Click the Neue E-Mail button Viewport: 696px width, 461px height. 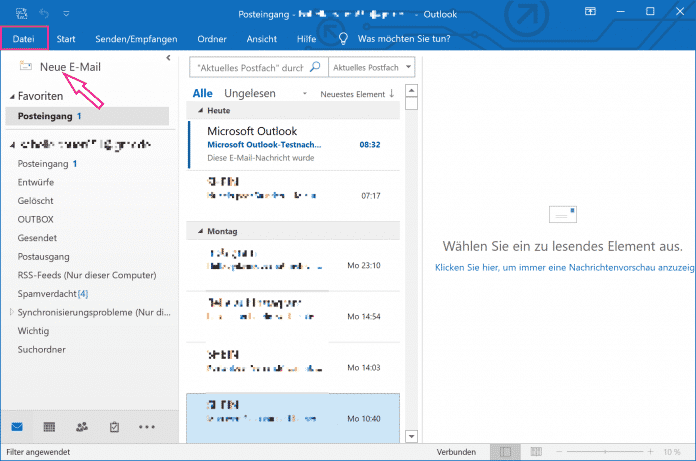click(x=60, y=67)
